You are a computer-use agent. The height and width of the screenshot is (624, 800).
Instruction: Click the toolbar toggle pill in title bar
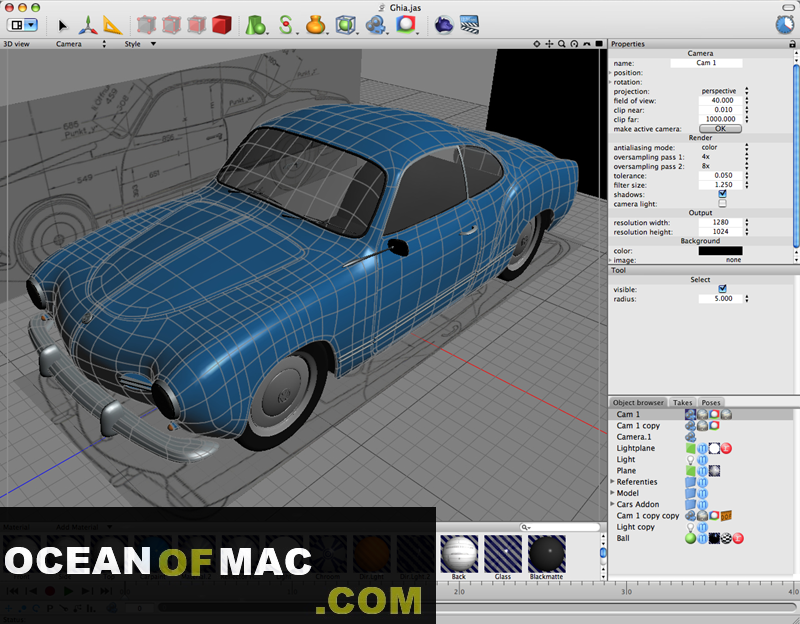pos(788,8)
